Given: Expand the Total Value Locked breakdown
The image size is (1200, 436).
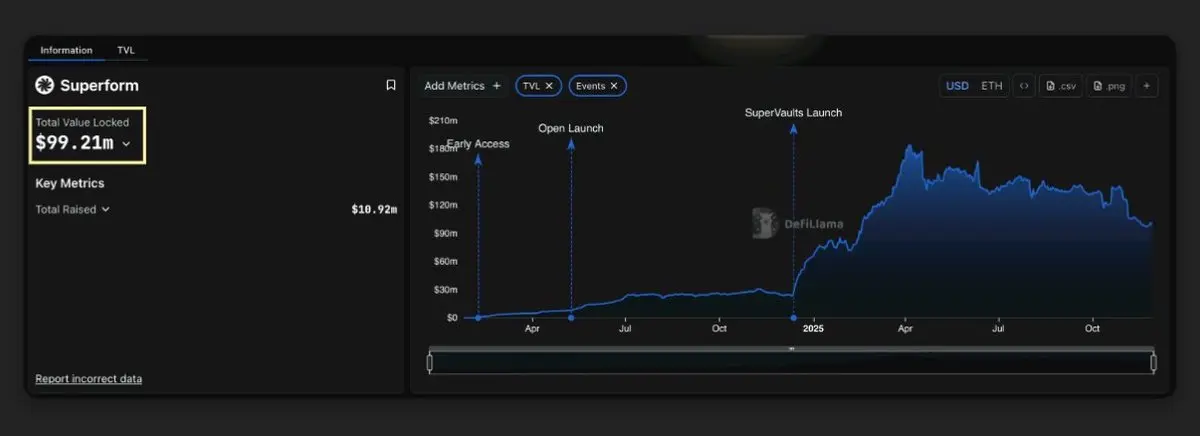Looking at the screenshot, I should pos(126,144).
